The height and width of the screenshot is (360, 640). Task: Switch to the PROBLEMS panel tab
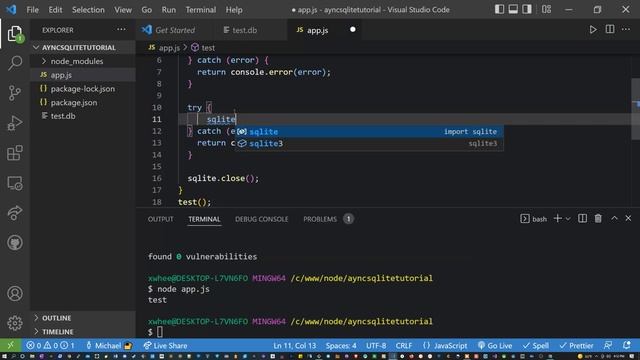tap(320, 219)
